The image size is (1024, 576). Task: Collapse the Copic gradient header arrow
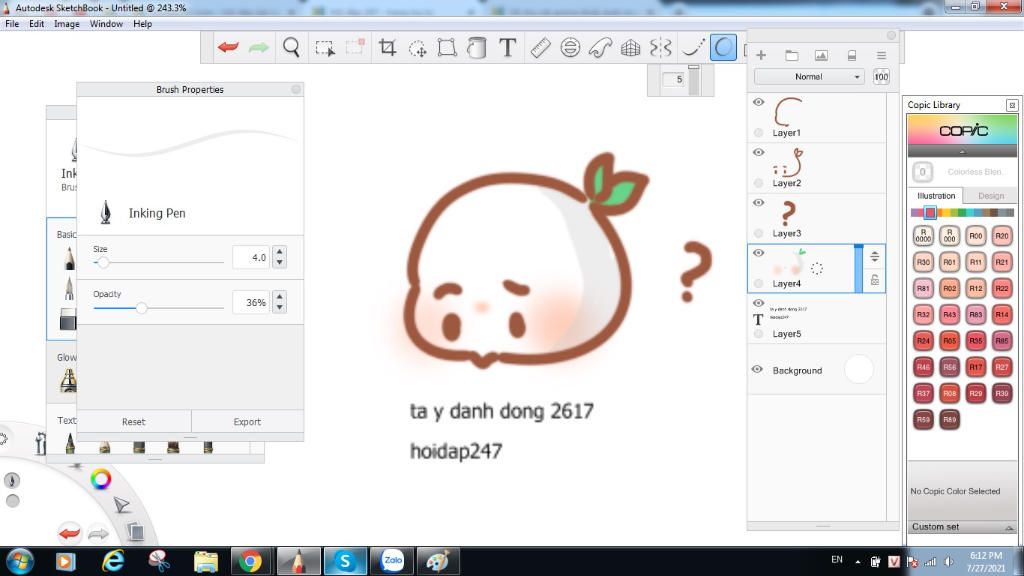(962, 152)
